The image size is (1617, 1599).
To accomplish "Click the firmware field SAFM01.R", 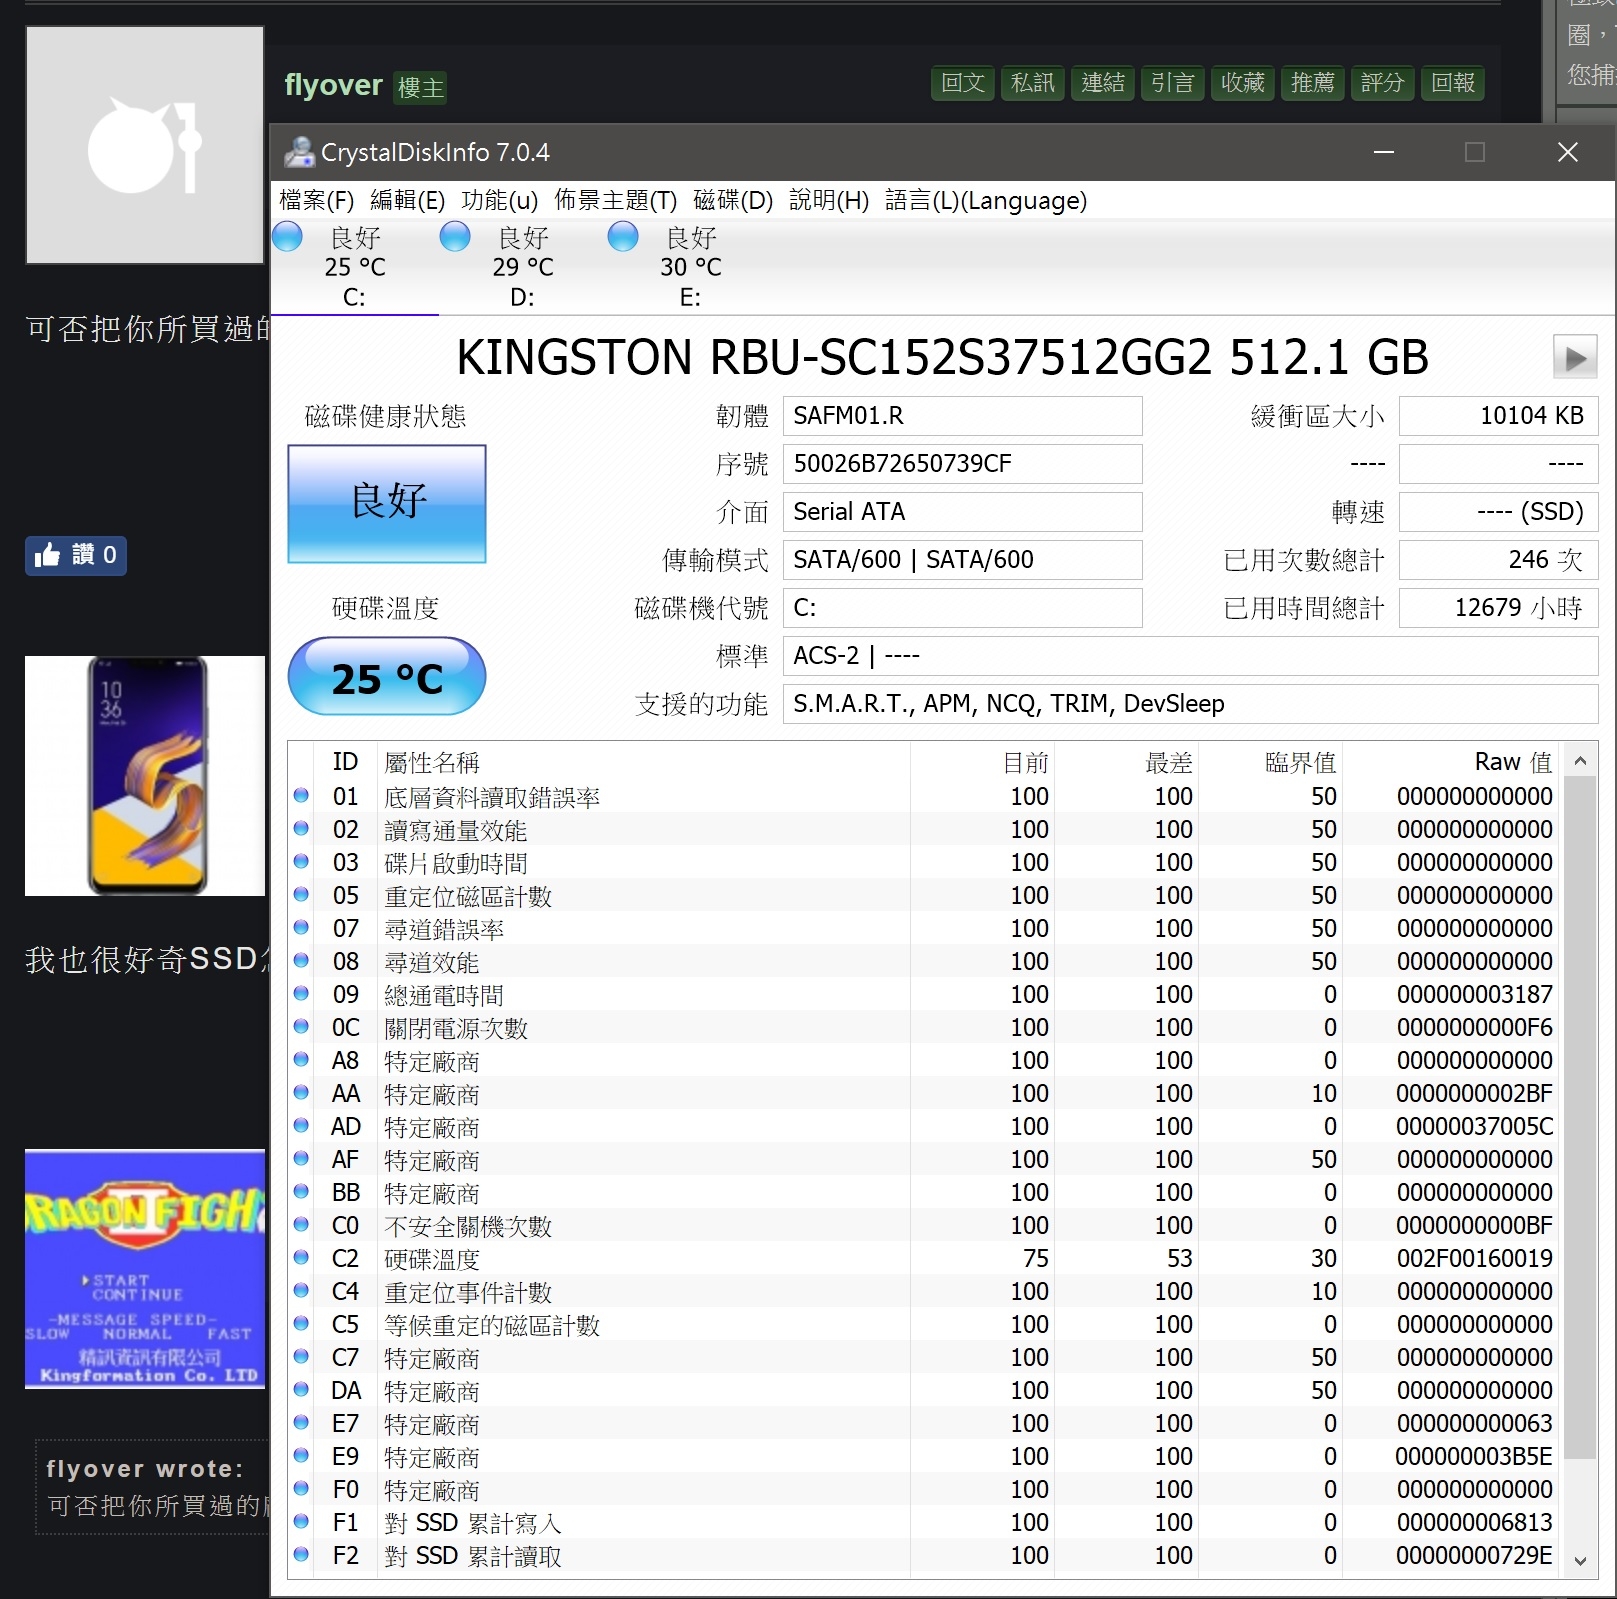I will (962, 416).
